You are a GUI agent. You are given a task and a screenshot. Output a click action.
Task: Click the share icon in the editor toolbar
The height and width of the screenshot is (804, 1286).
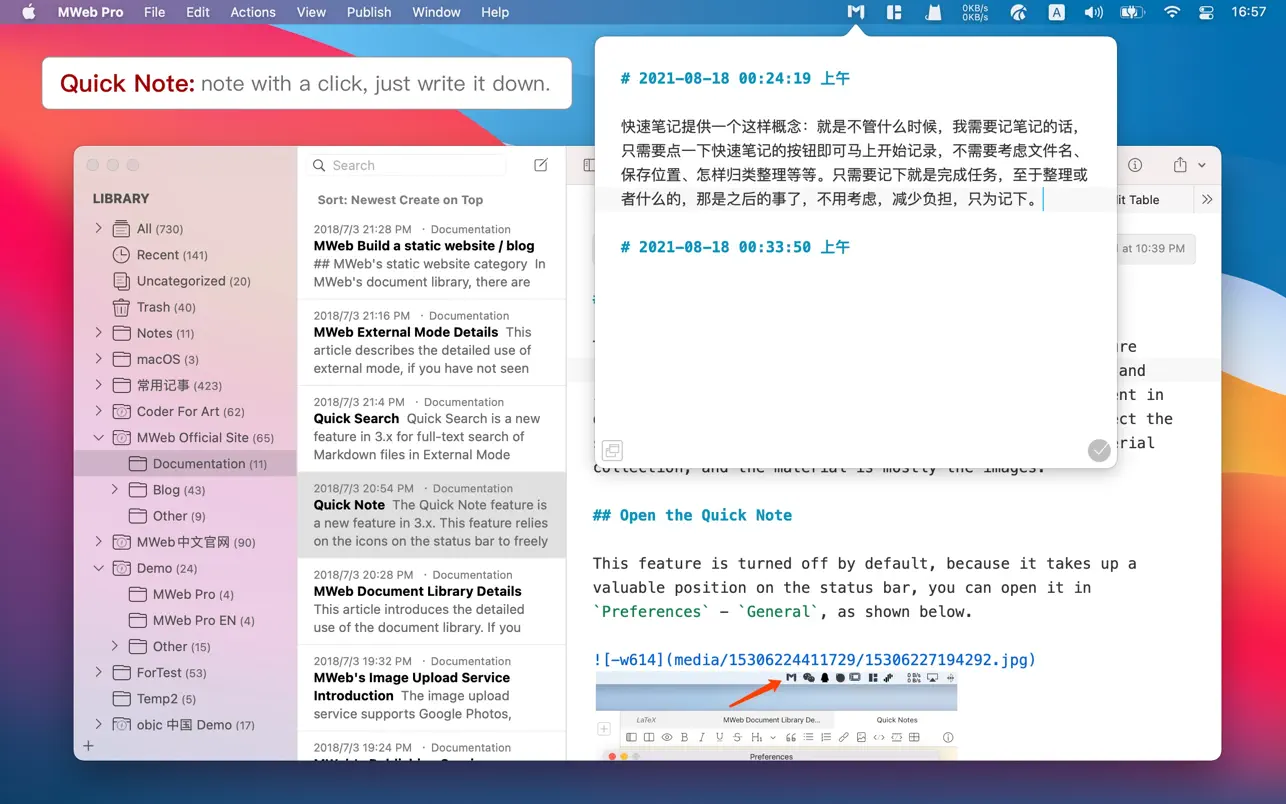[x=1180, y=165]
